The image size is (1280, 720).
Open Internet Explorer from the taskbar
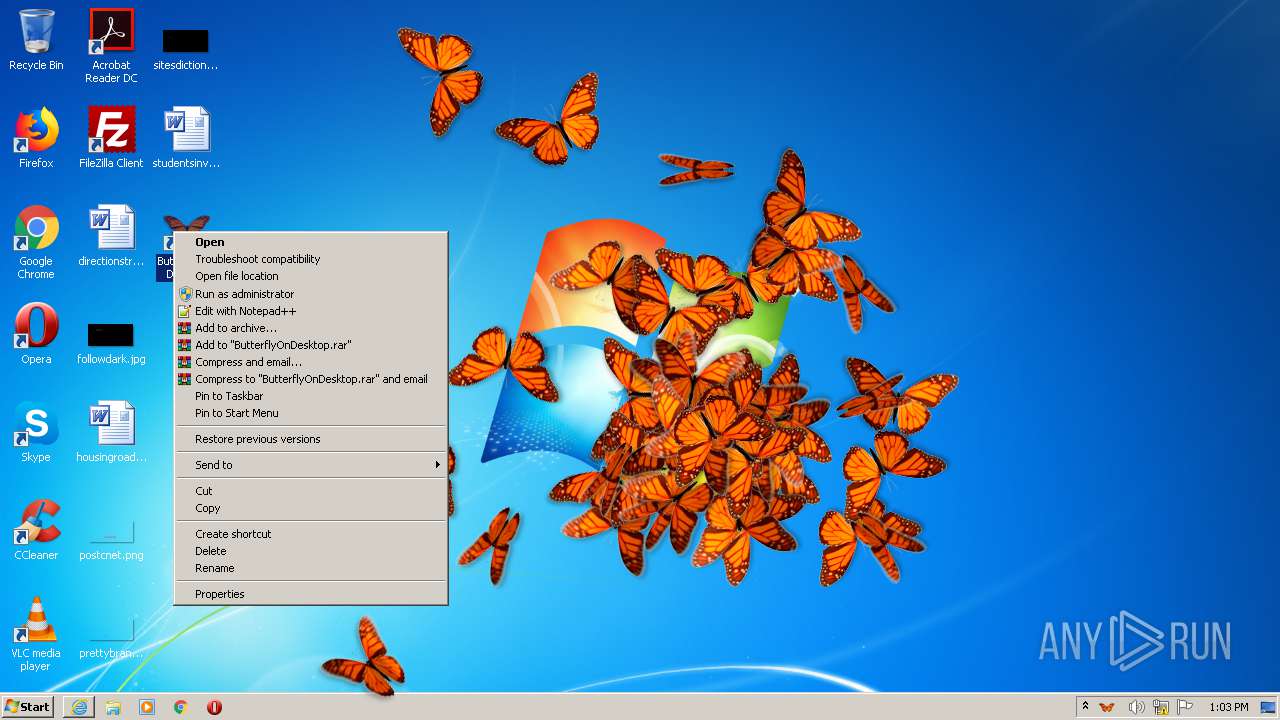[79, 707]
